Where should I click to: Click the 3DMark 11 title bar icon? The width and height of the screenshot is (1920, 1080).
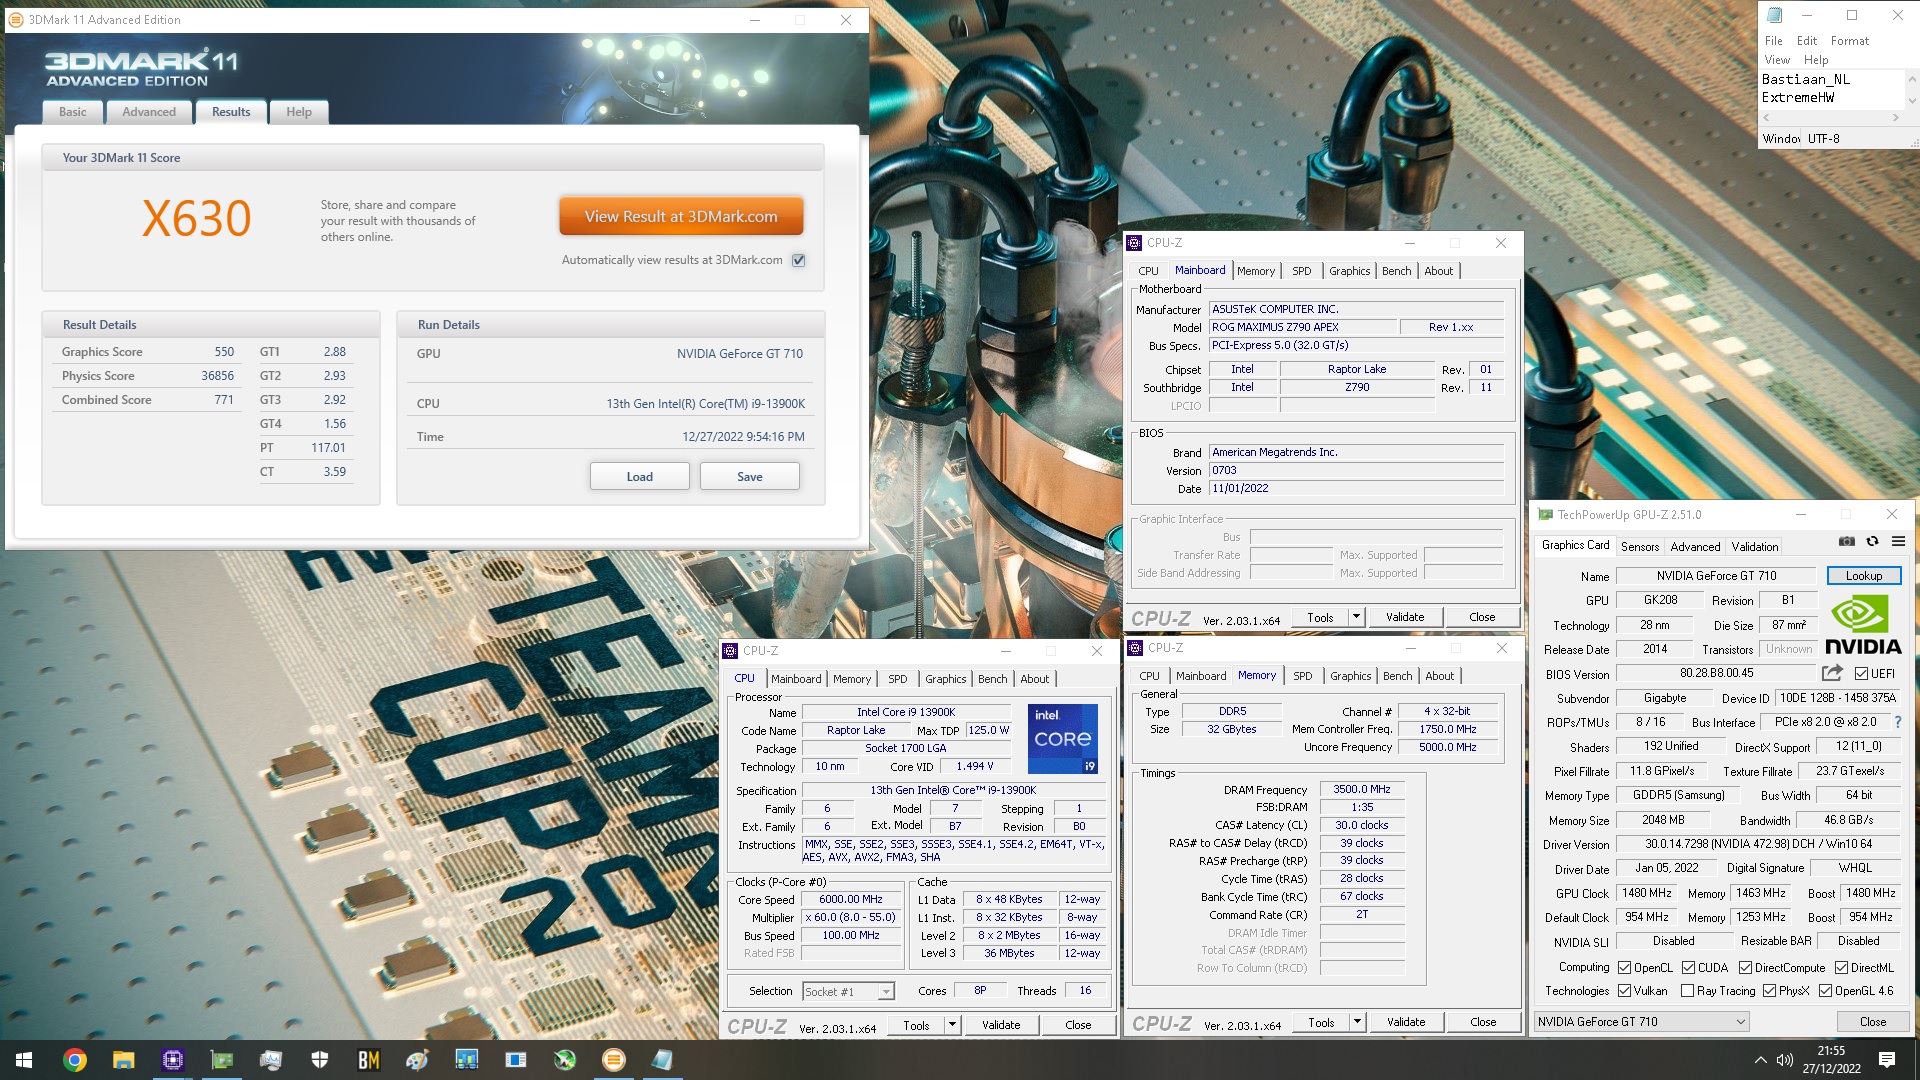coord(17,19)
